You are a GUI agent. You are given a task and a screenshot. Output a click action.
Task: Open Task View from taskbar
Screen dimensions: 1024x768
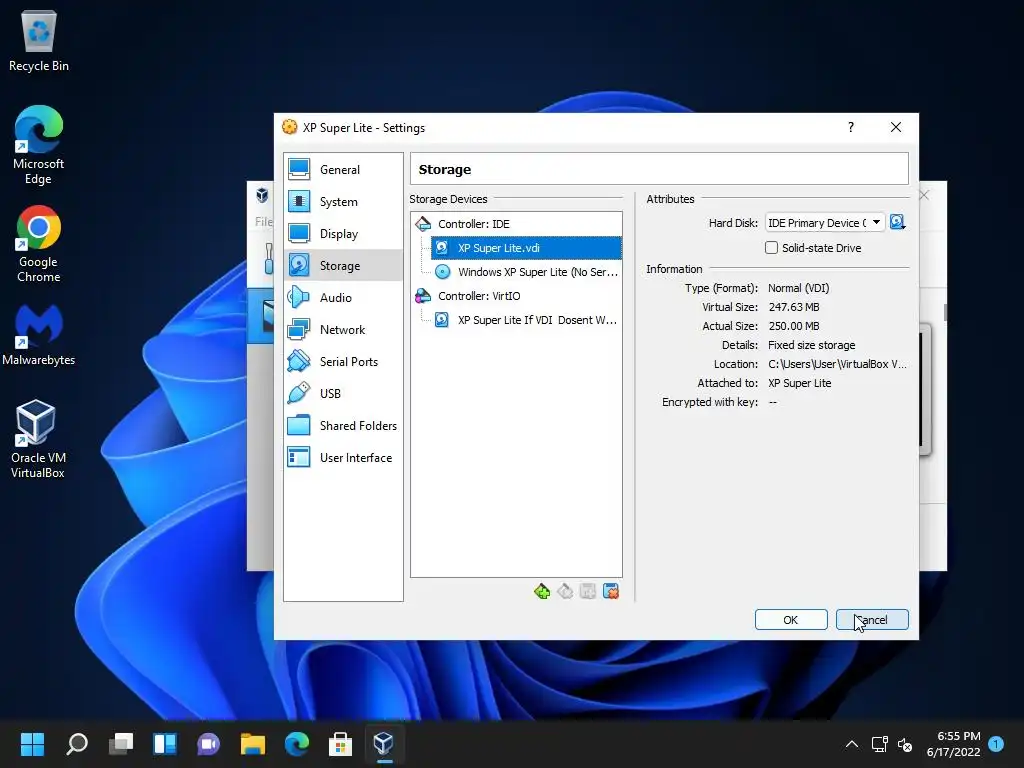point(121,744)
